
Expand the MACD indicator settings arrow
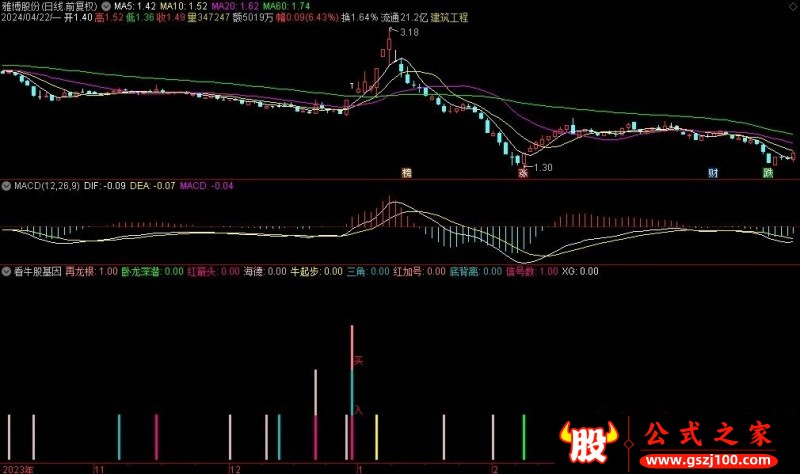tap(6, 186)
